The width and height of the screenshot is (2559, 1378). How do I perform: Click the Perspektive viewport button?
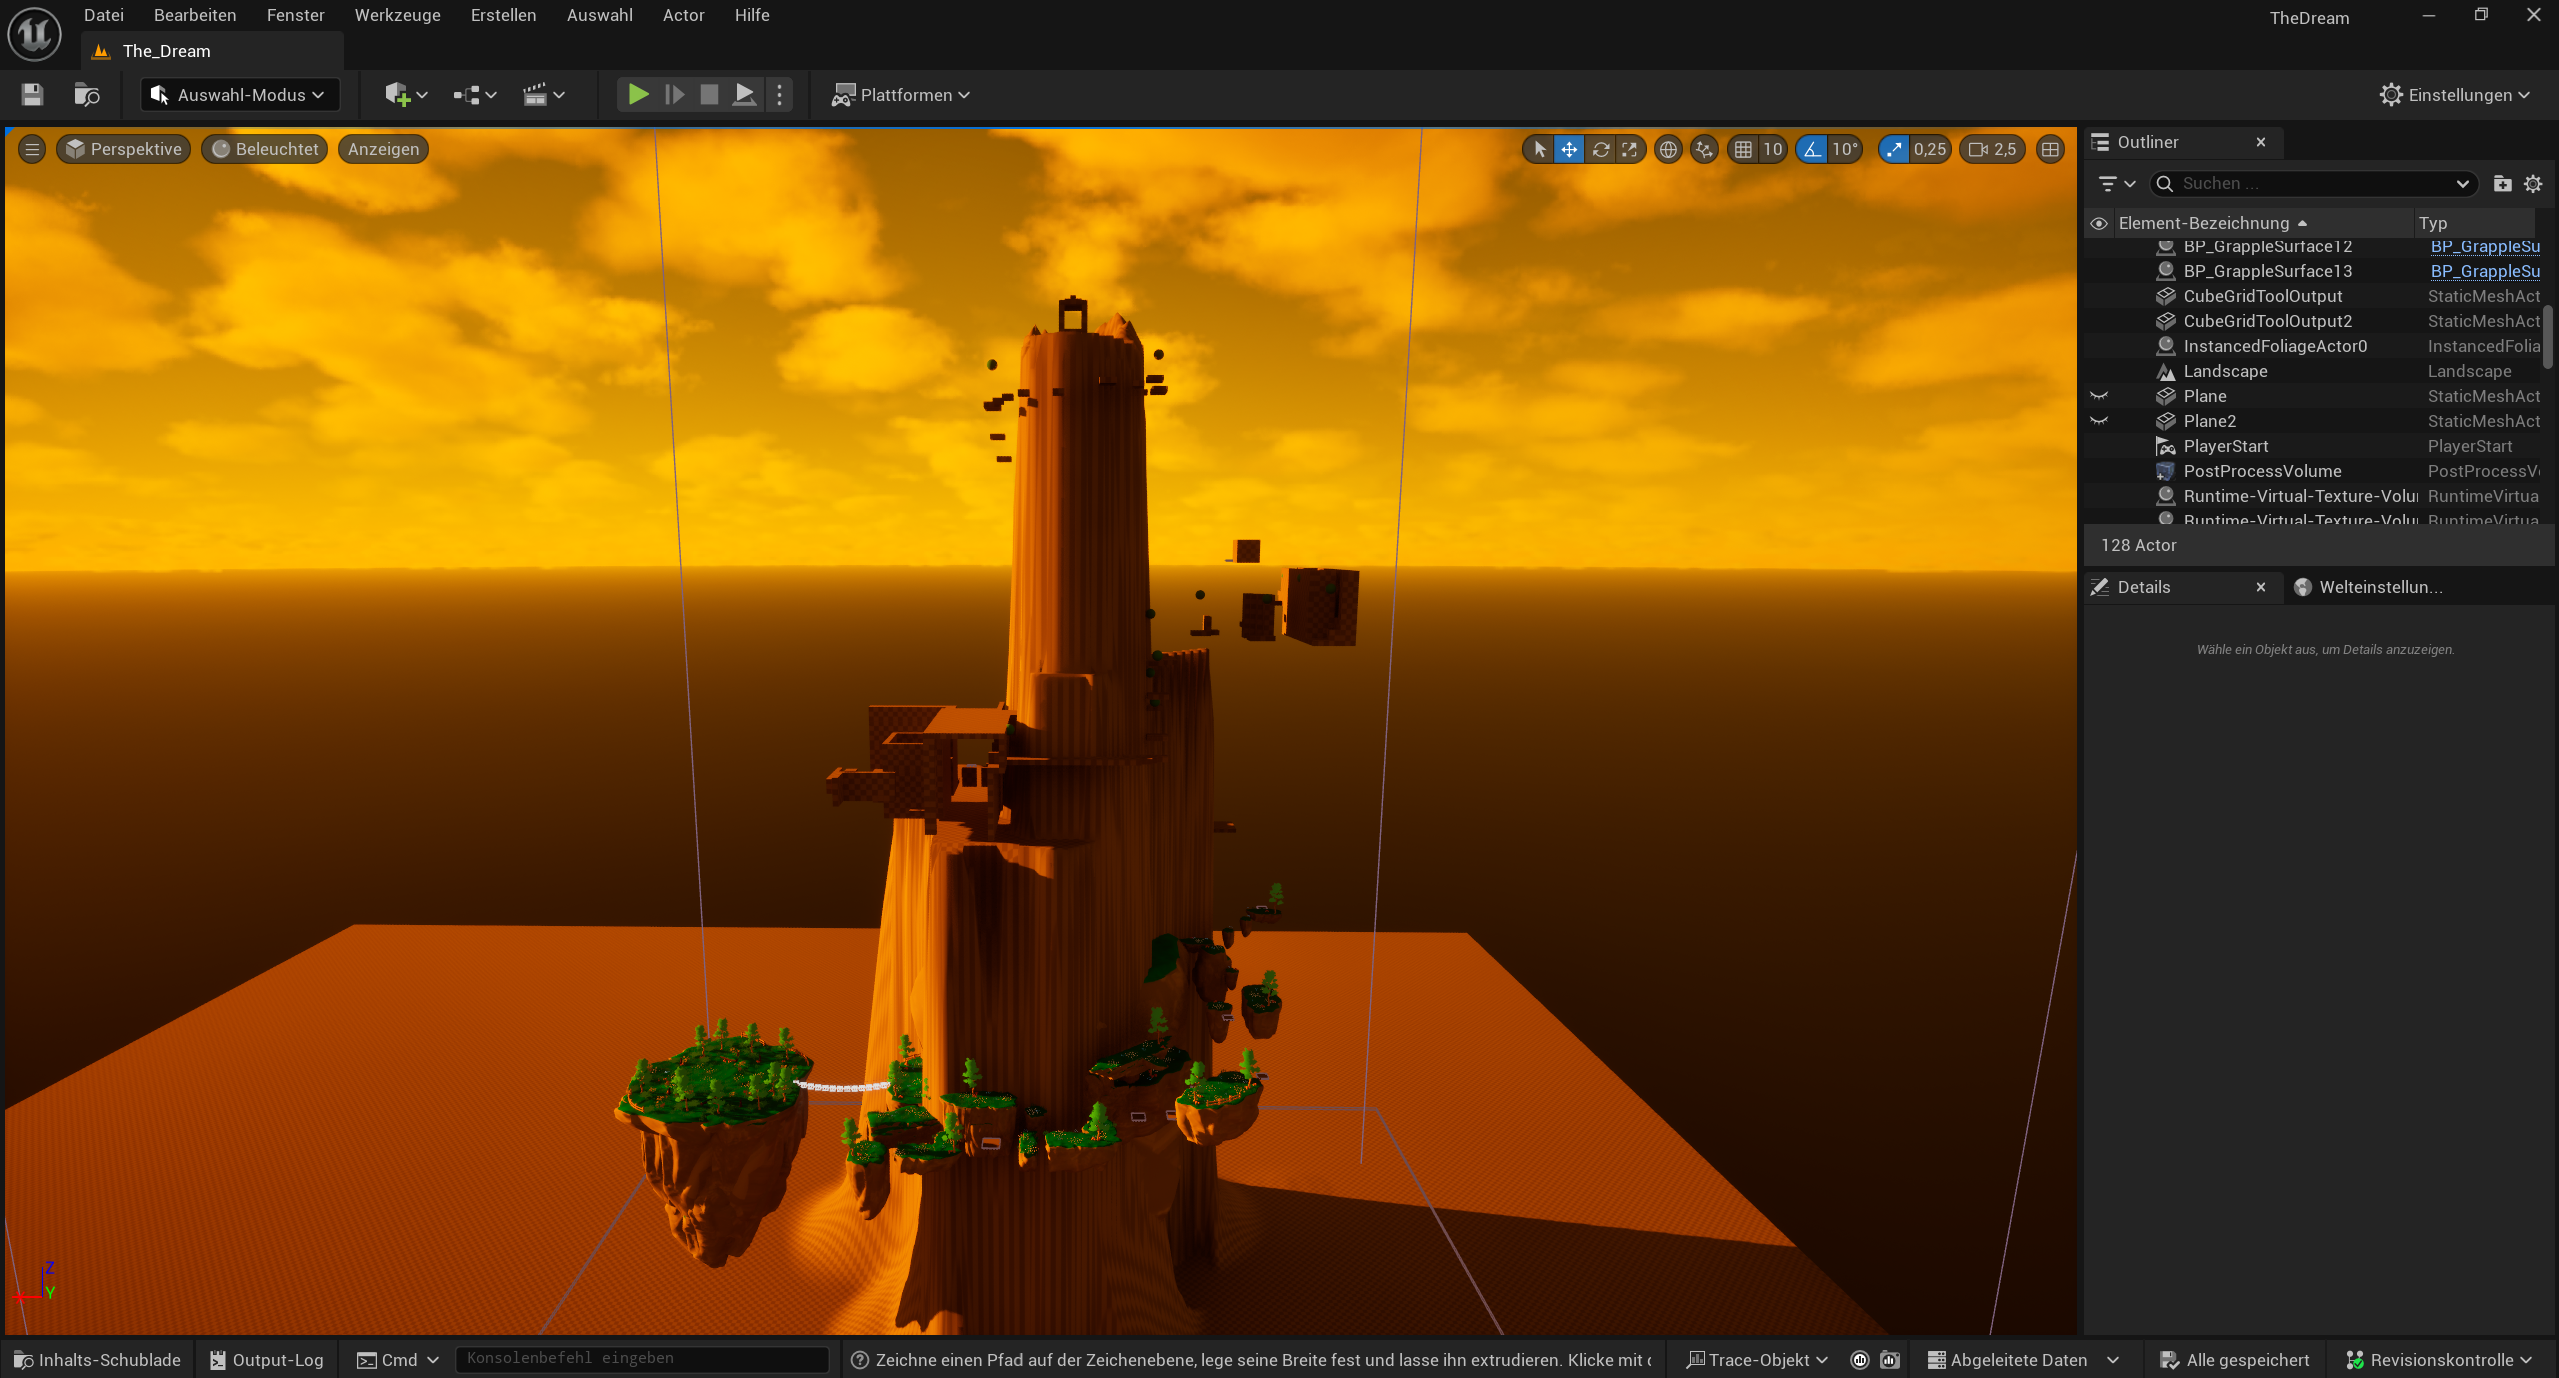pos(124,149)
